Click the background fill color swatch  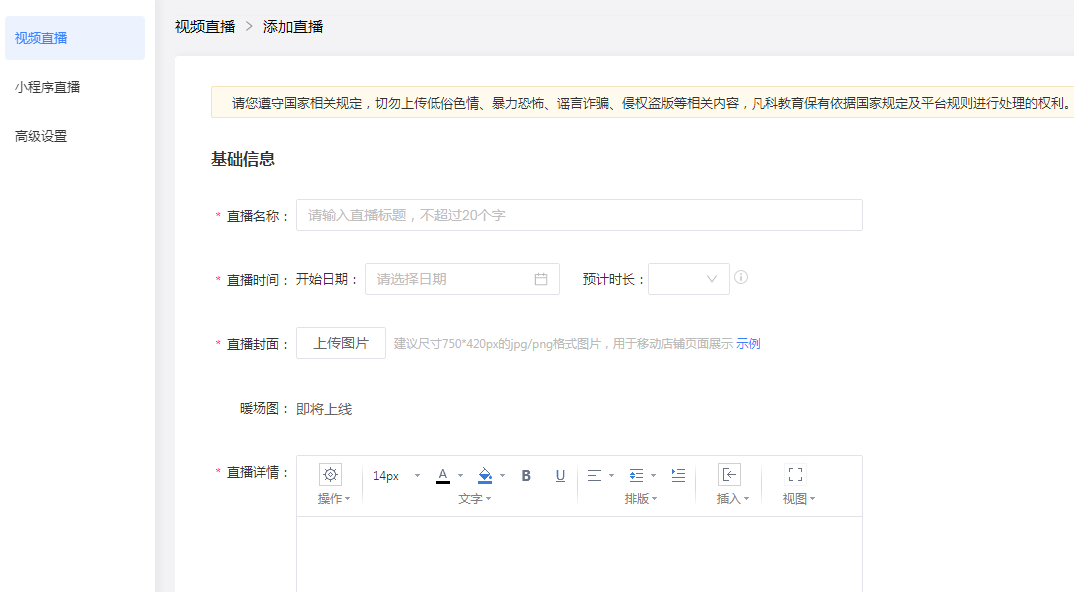[x=485, y=476]
